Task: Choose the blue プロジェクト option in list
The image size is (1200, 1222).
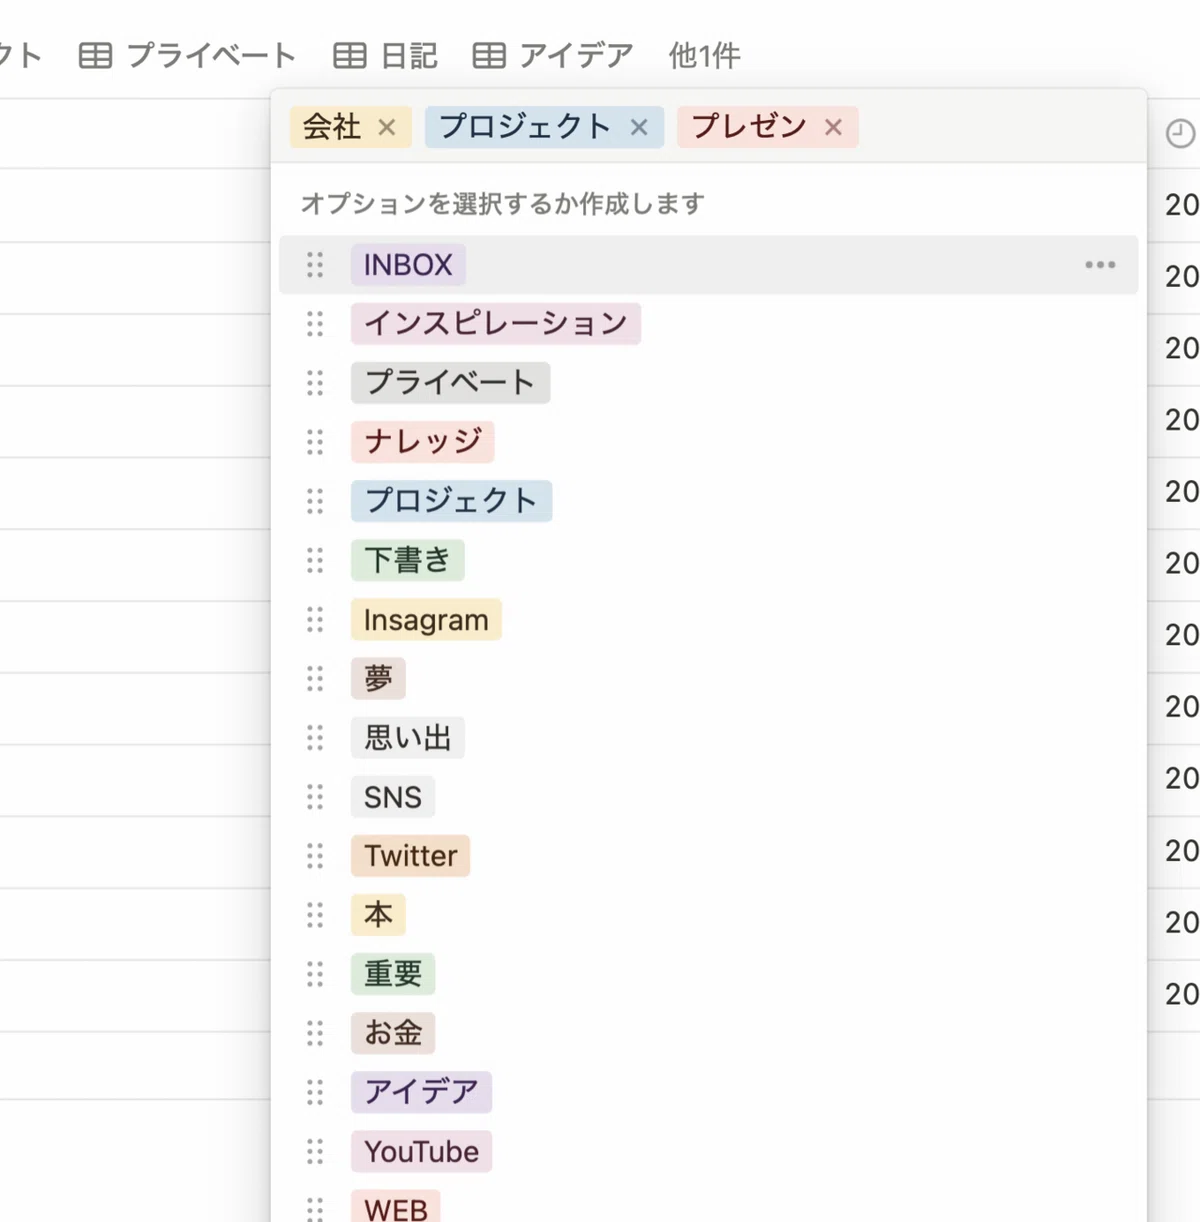Action: pos(451,501)
